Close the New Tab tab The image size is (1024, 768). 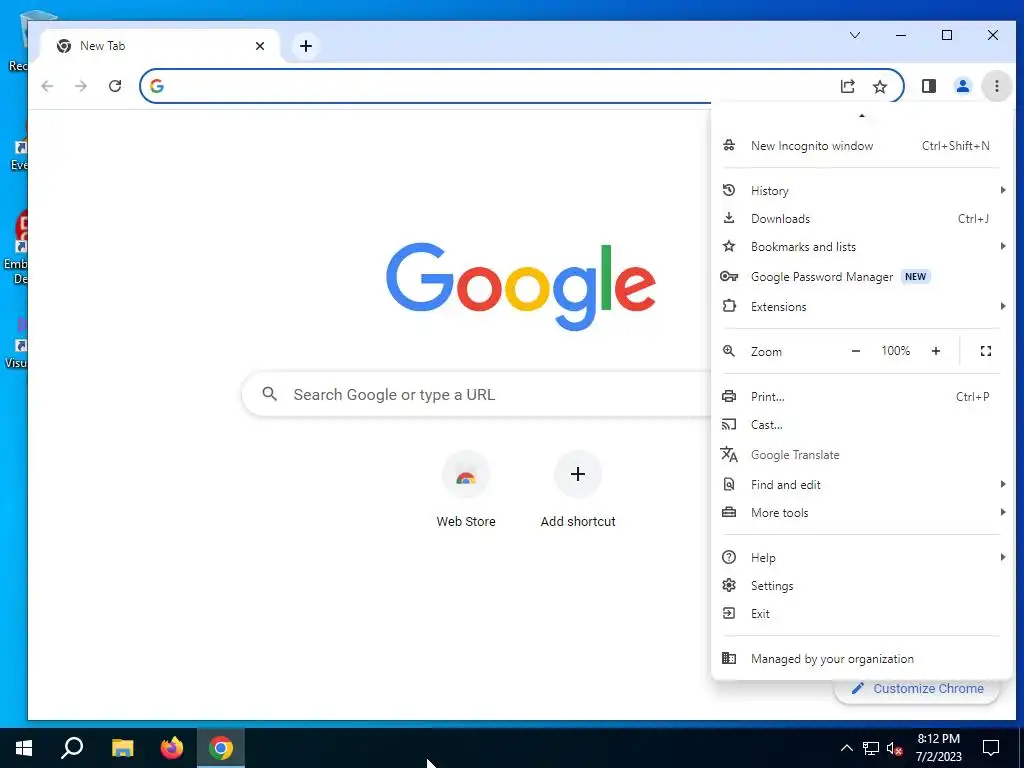(260, 46)
